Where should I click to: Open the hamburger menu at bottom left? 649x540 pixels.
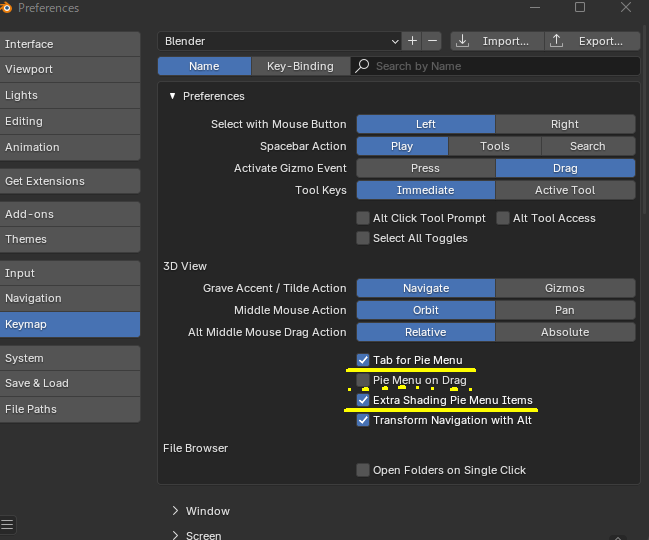(8, 524)
